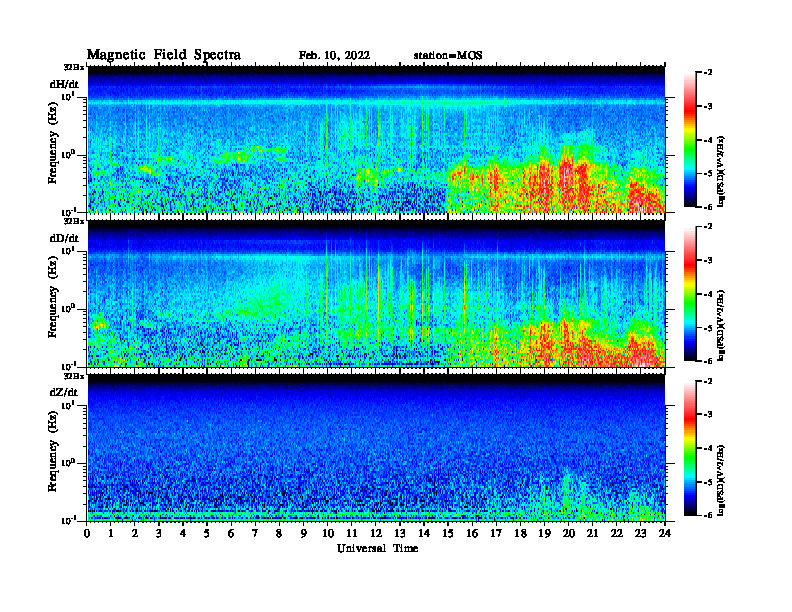
Task: Click hour 18 on the Universal Time axis
Action: 520,533
